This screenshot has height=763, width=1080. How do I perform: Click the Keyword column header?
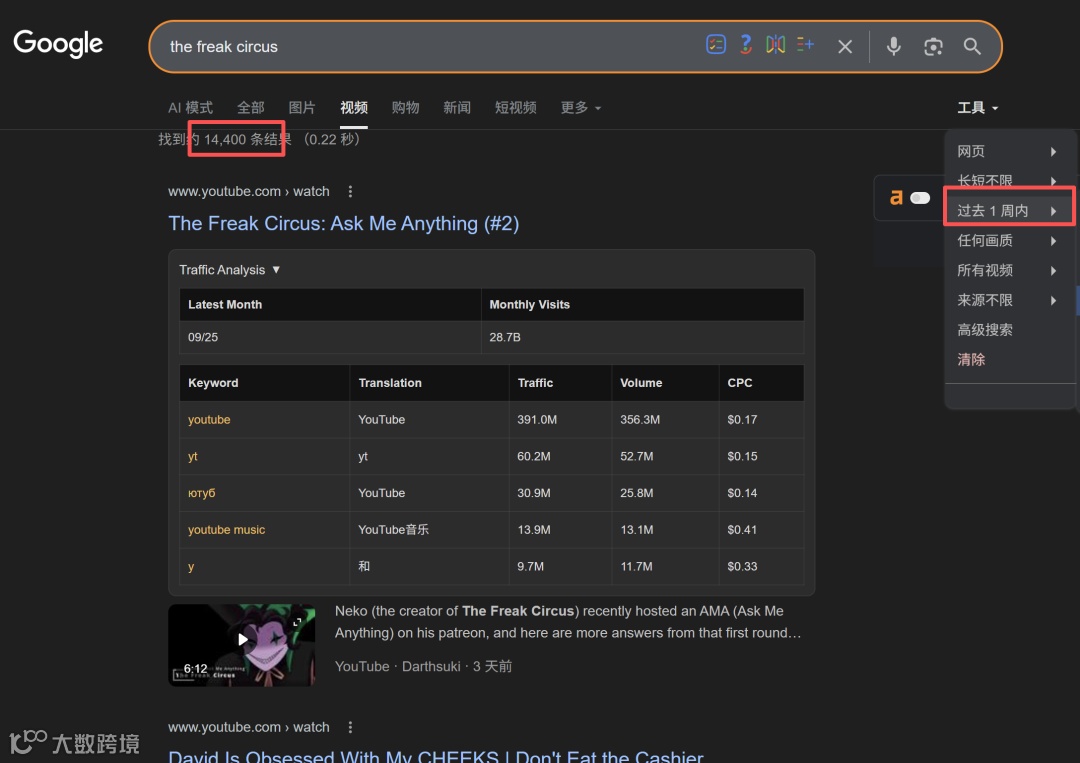tap(213, 383)
